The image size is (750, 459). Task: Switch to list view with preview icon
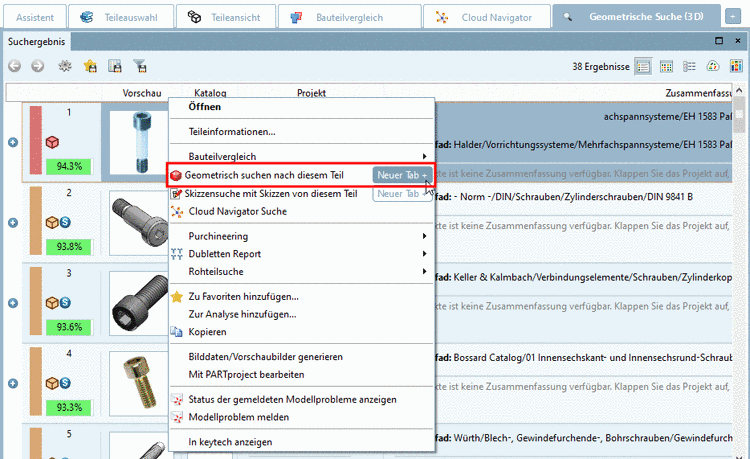pos(643,66)
